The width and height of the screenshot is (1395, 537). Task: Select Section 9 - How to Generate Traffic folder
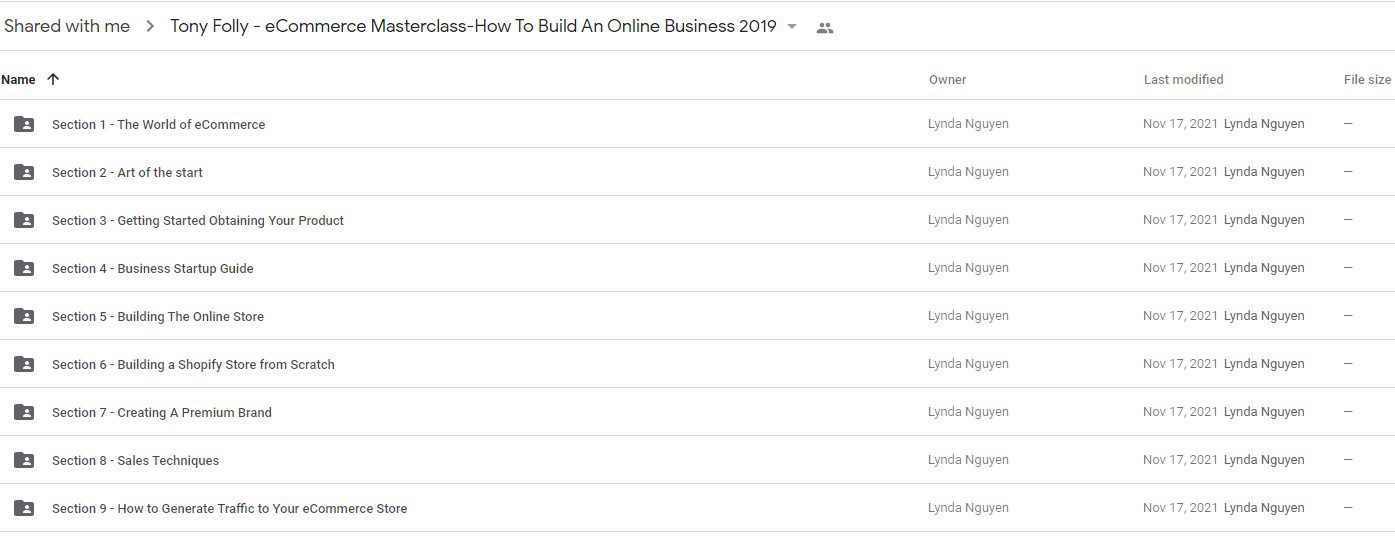pos(697,508)
